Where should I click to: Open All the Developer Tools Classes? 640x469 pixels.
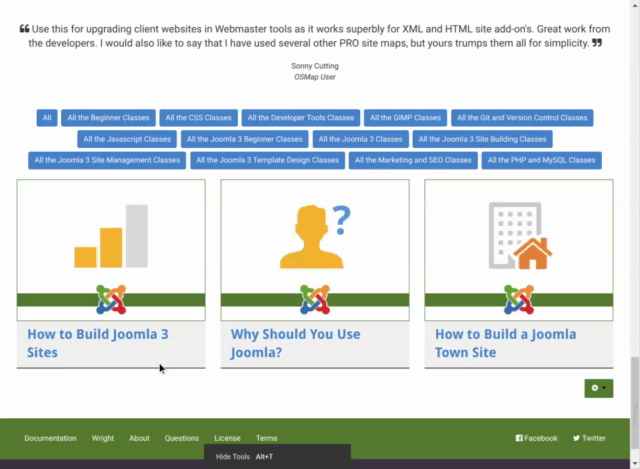coord(301,118)
